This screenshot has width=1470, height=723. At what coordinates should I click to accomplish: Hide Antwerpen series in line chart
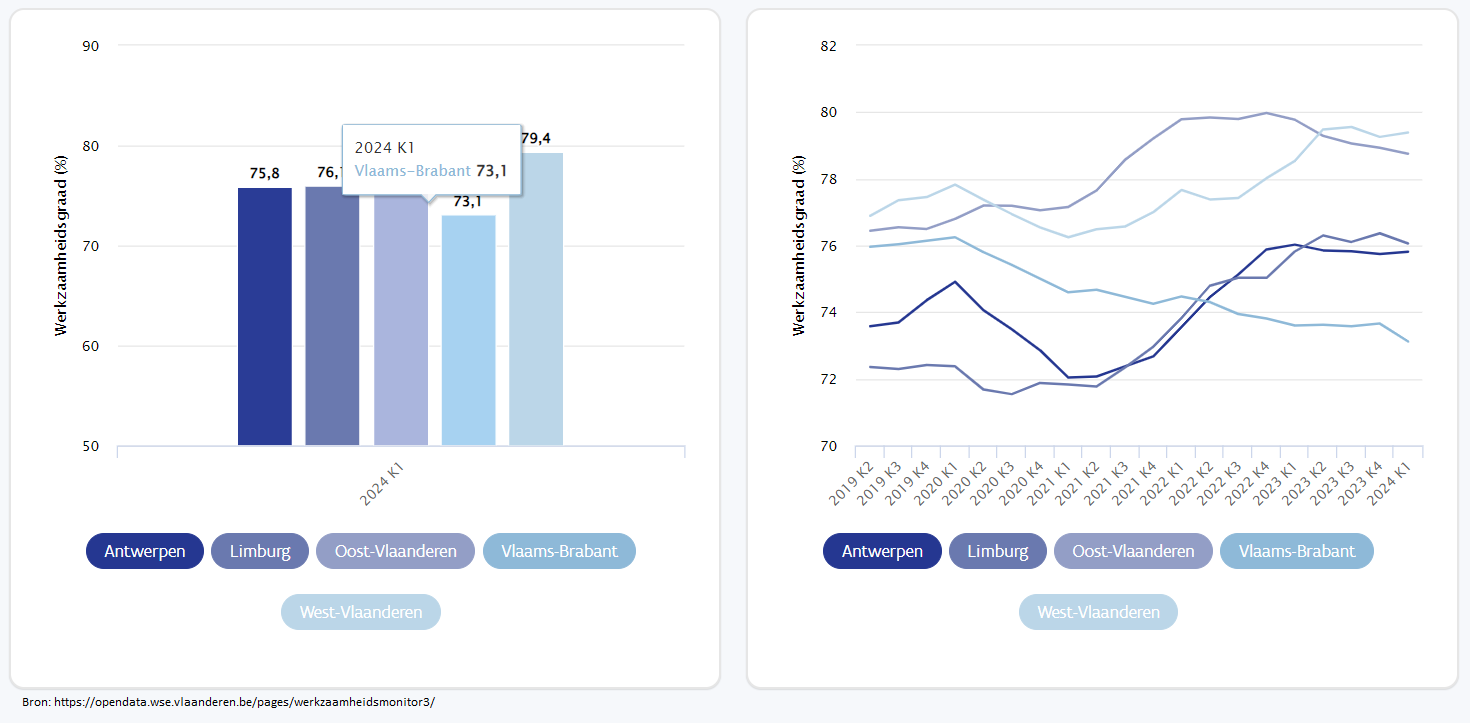click(882, 551)
